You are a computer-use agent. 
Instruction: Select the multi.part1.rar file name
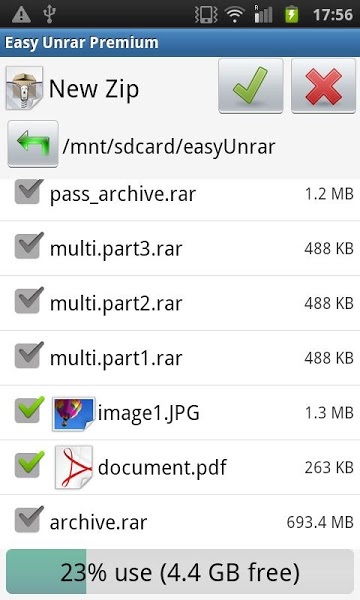[x=116, y=359]
